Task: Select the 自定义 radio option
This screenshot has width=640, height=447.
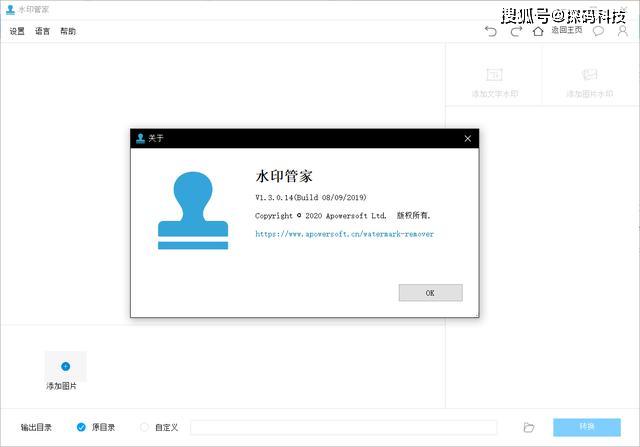Action: 144,427
